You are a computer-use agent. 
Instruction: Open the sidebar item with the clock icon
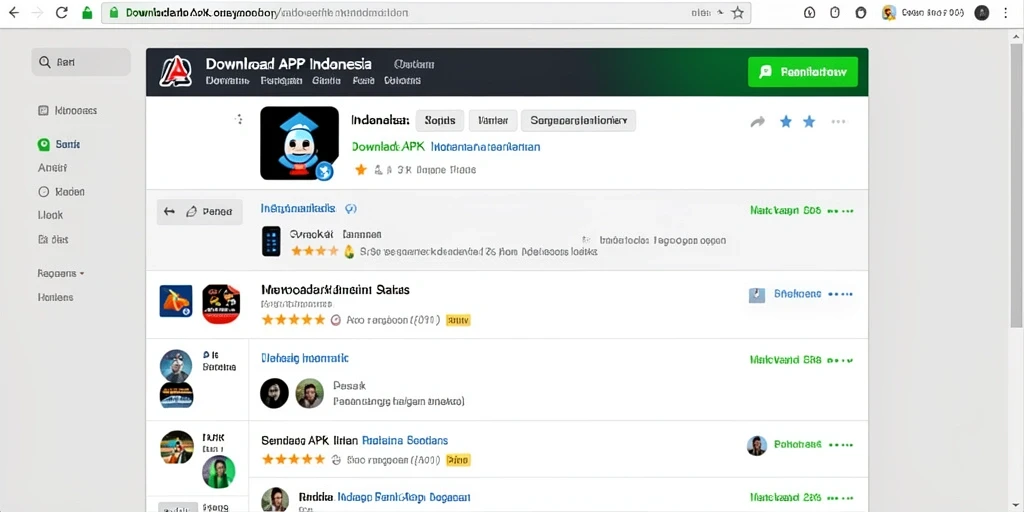pos(61,192)
